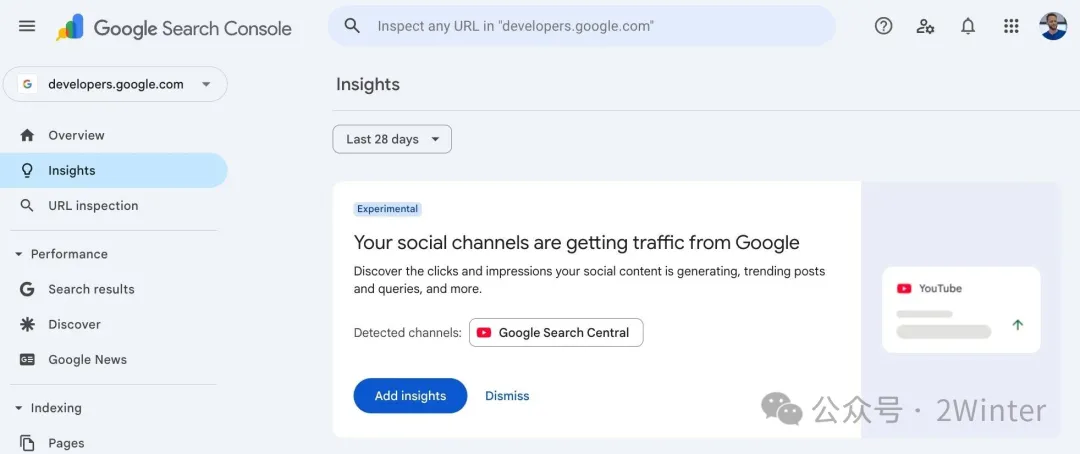Click the Experimental badge

387,209
